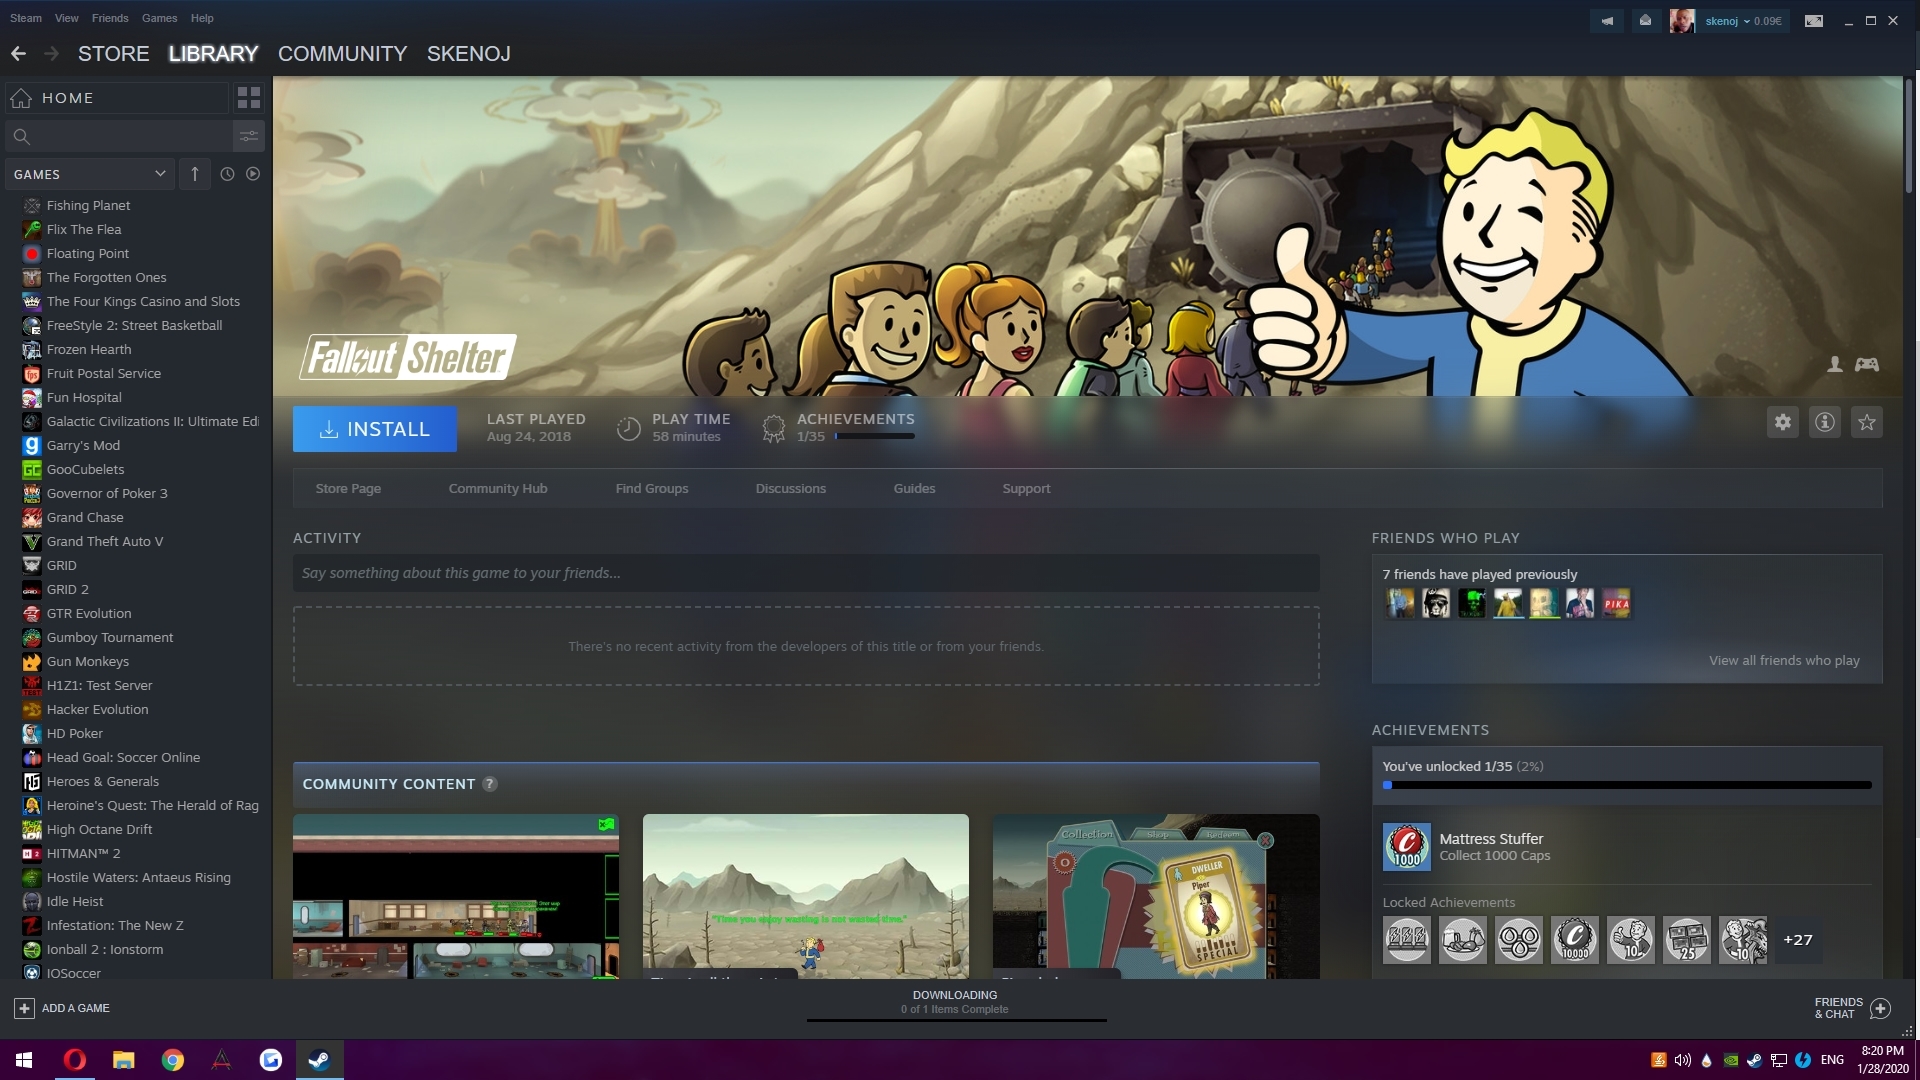Screen dimensions: 1920x1080
Task: Switch to the COMMUNITY tab
Action: (343, 54)
